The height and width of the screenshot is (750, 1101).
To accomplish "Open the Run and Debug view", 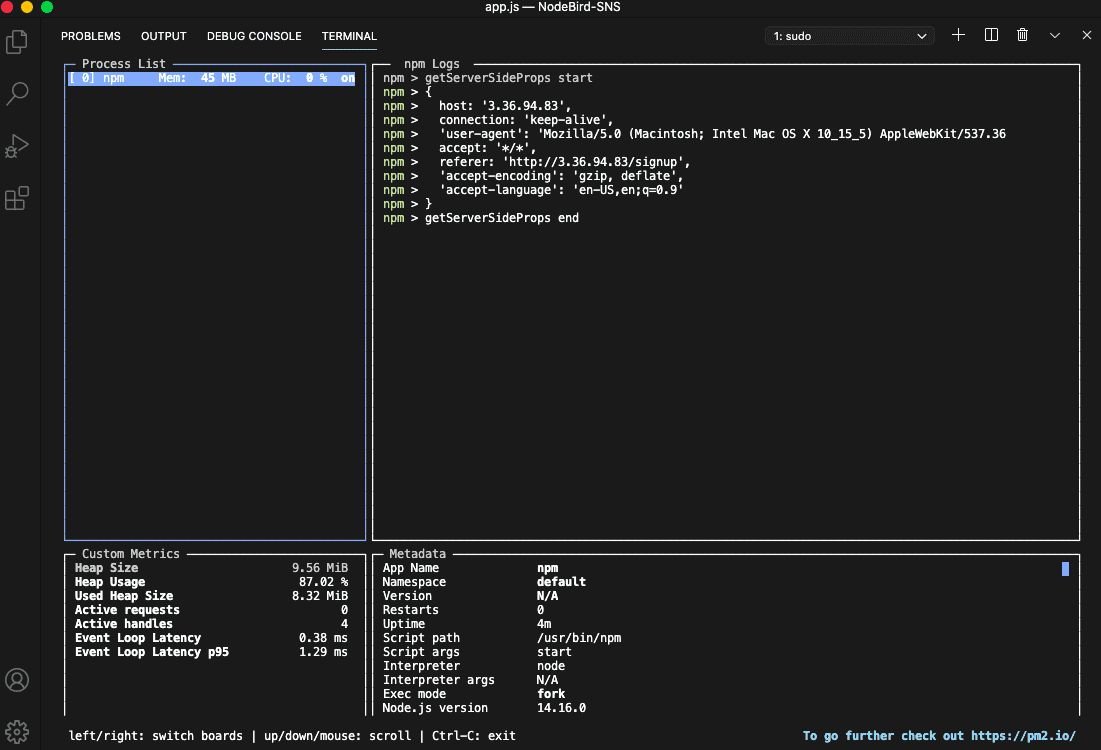I will pos(17,146).
